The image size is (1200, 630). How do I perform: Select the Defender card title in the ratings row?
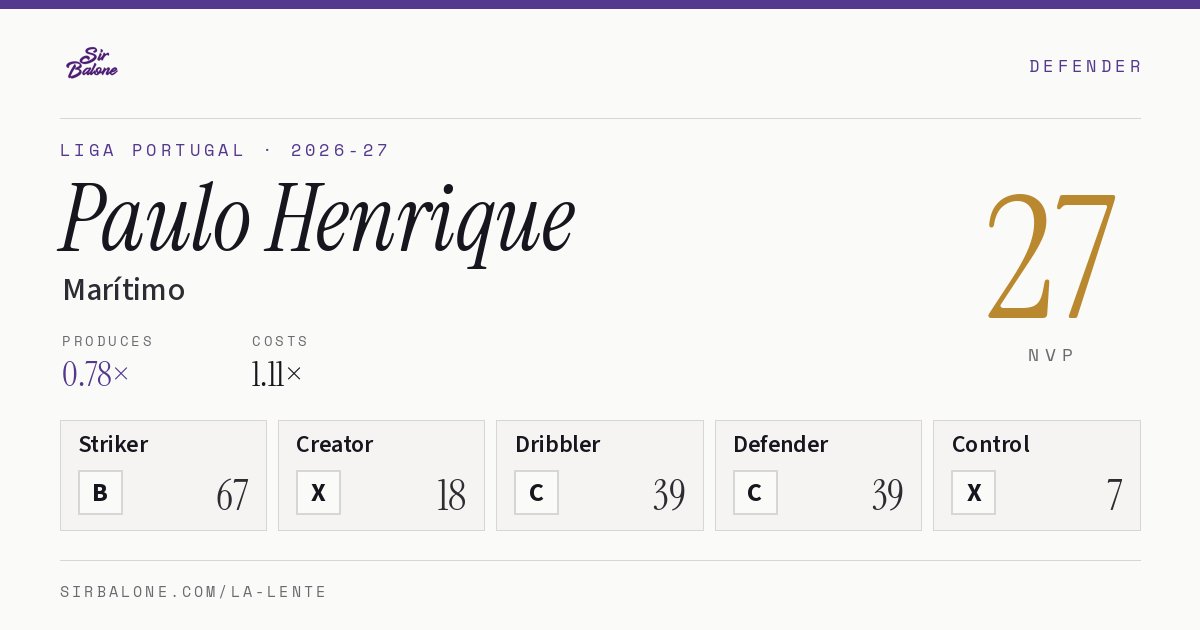click(781, 444)
